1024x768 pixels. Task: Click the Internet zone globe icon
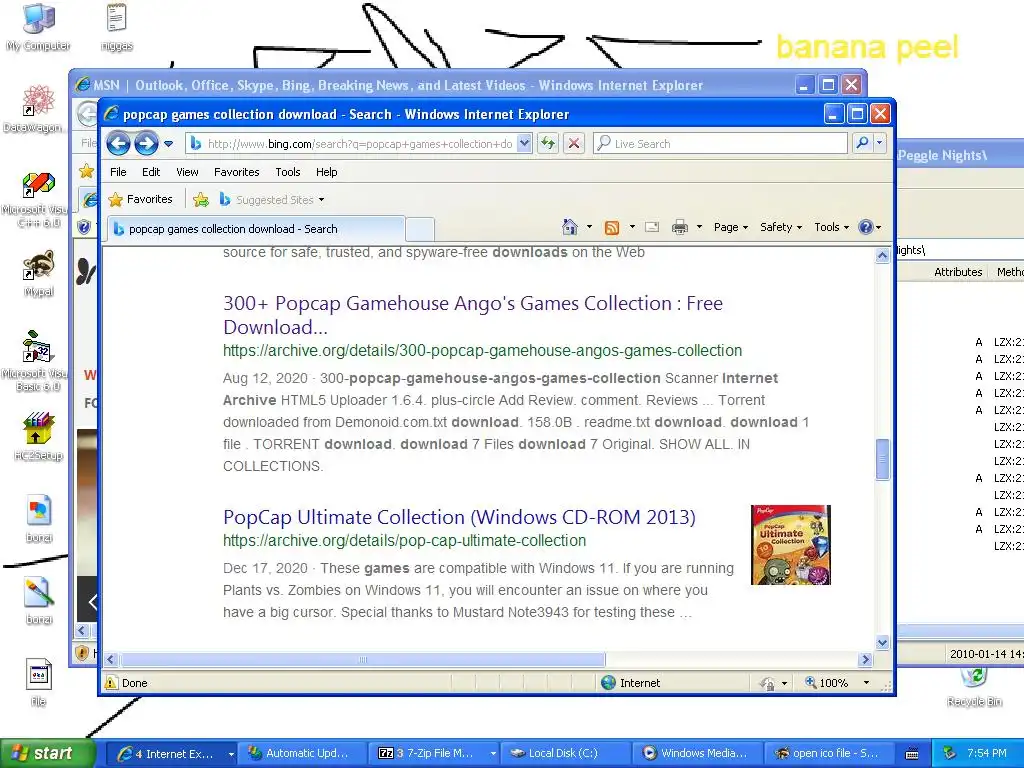click(608, 682)
